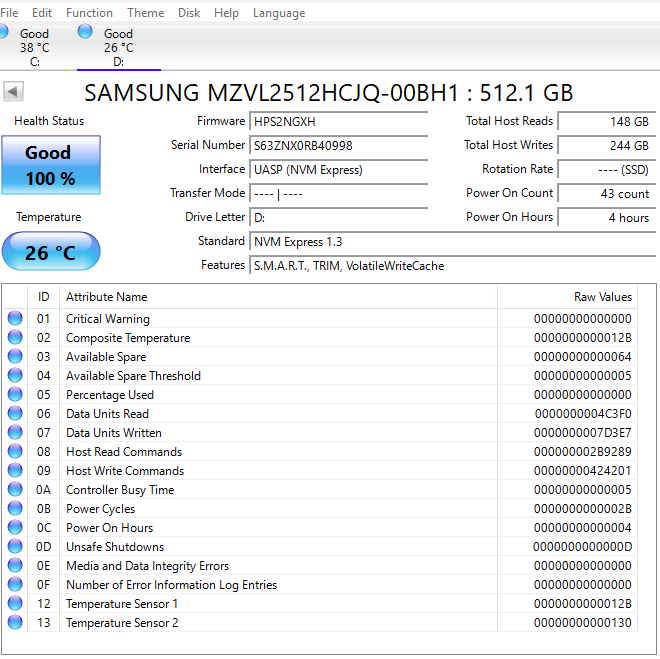The image size is (660, 659).
Task: Select the D: drive tab
Action: tap(119, 47)
